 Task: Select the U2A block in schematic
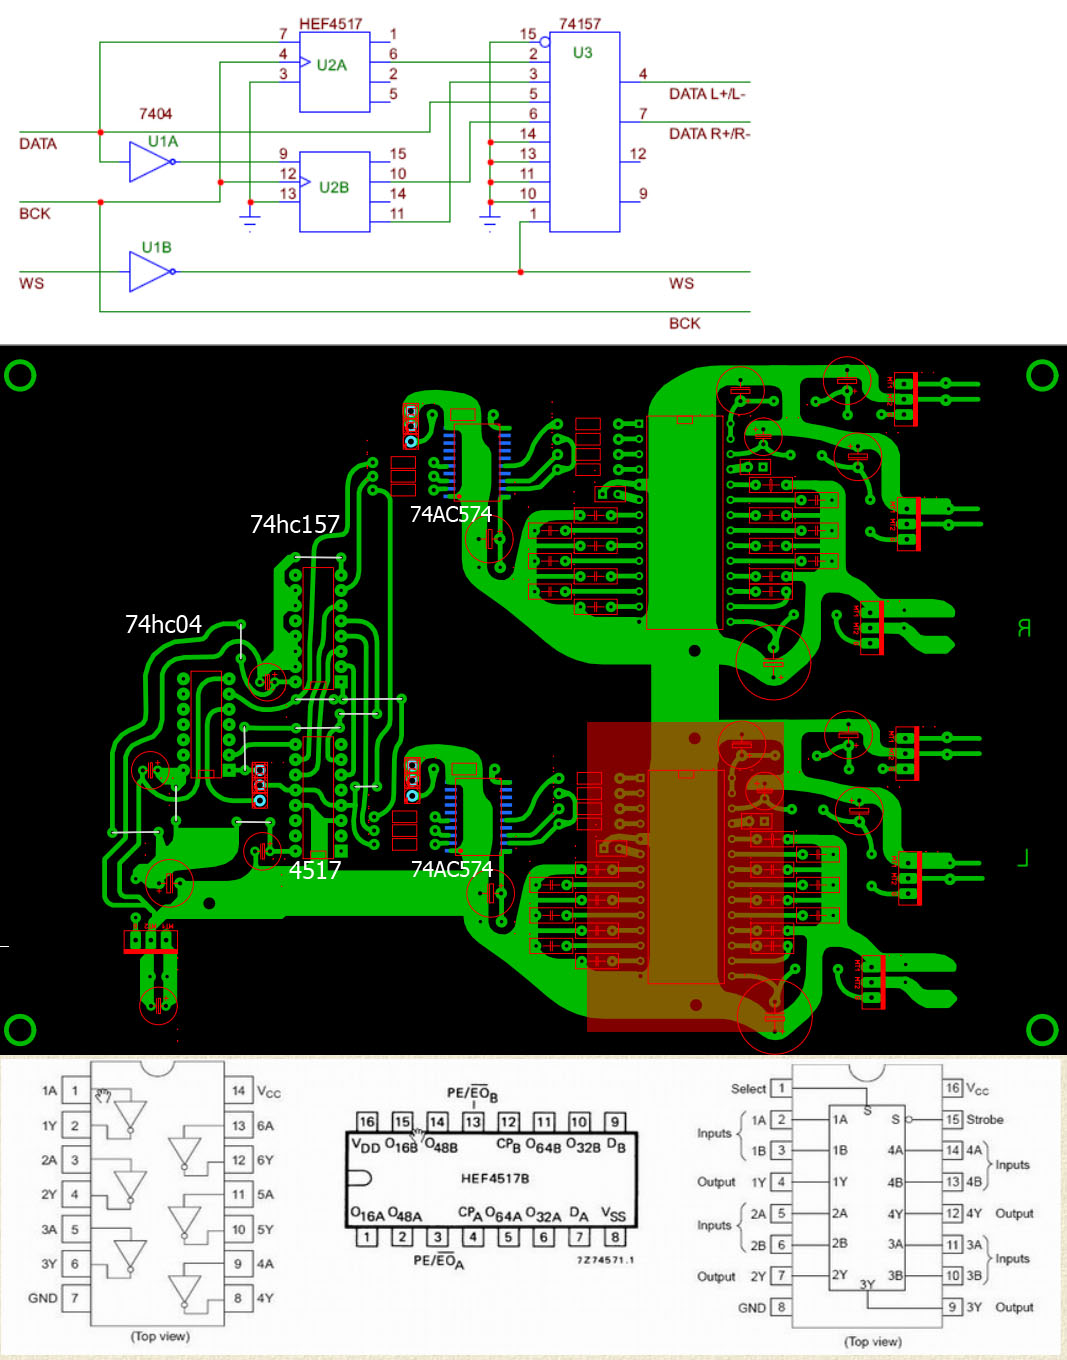(334, 72)
